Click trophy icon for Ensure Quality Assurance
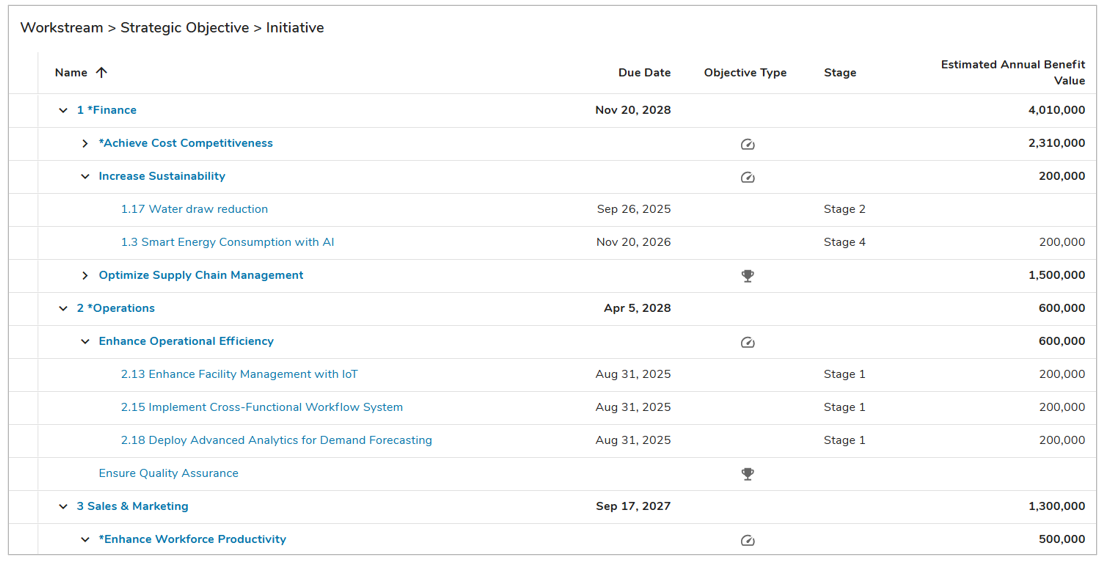Image resolution: width=1101 pixels, height=562 pixels. point(747,474)
